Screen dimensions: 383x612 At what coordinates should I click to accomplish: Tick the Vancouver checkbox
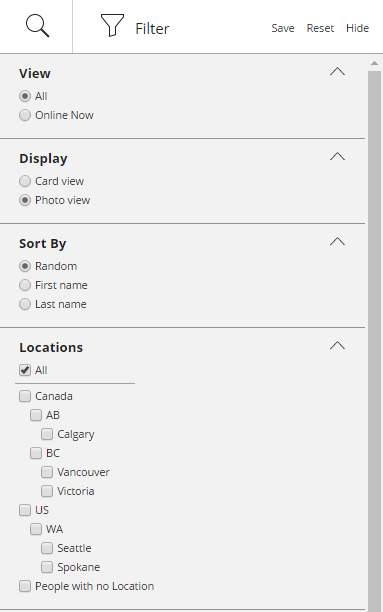tap(47, 472)
